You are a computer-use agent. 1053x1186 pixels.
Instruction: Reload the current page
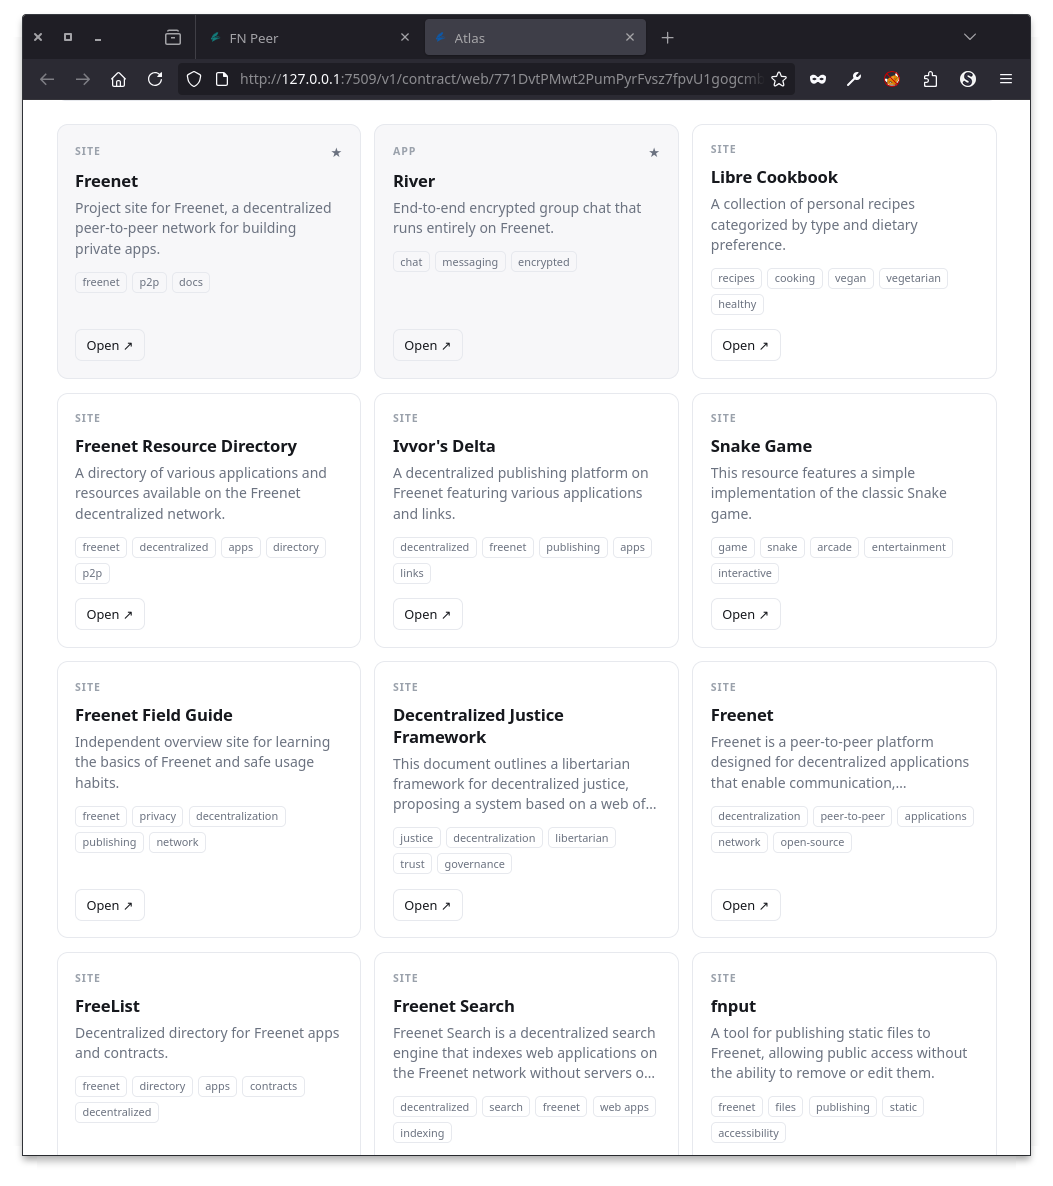[155, 79]
